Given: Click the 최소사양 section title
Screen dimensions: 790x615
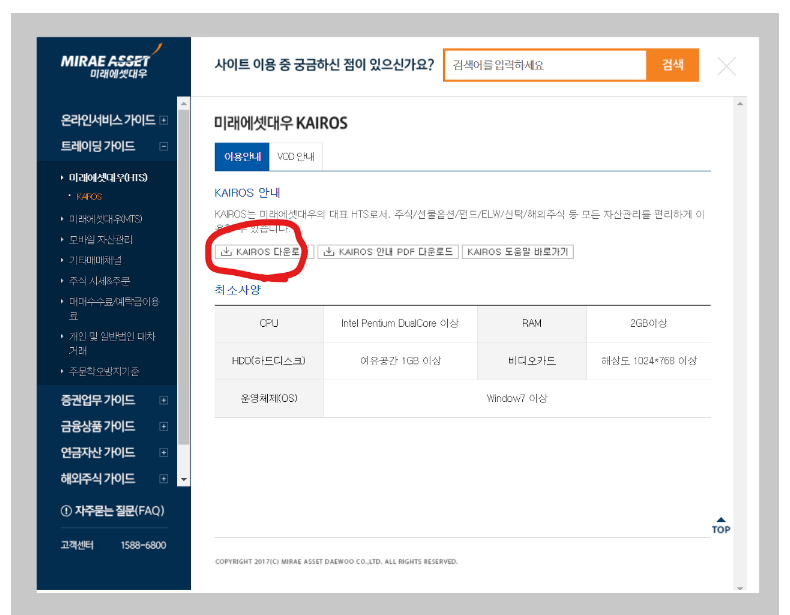Looking at the screenshot, I should coord(237,290).
